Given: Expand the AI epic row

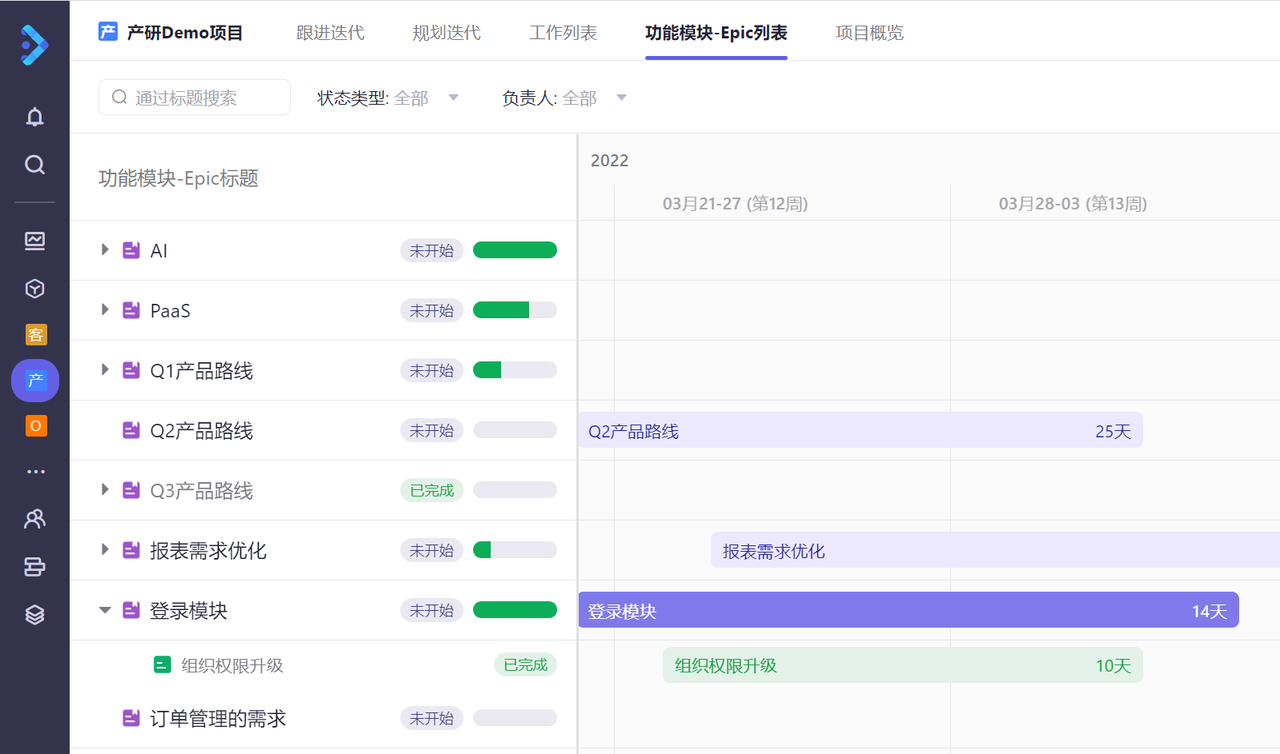Looking at the screenshot, I should pyautogui.click(x=105, y=250).
